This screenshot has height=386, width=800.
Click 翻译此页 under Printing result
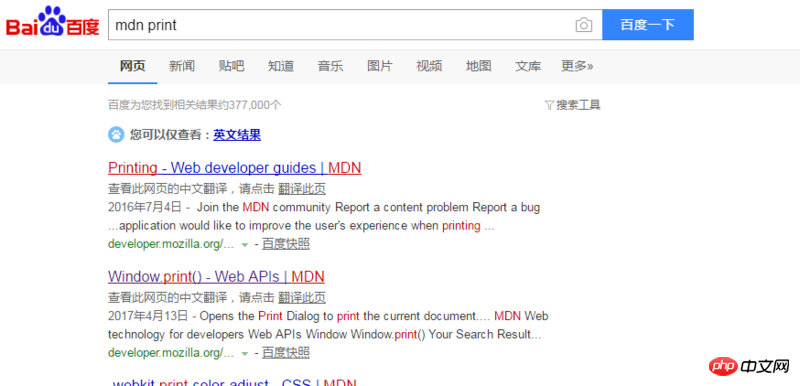coord(302,189)
